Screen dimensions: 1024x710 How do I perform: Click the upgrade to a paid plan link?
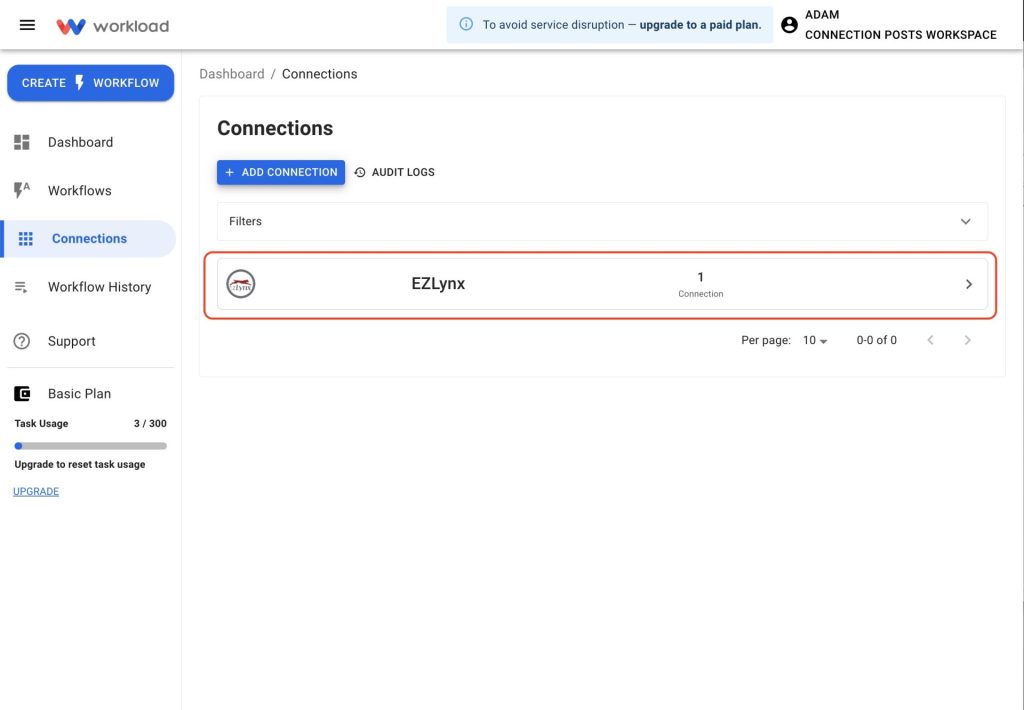(x=700, y=25)
